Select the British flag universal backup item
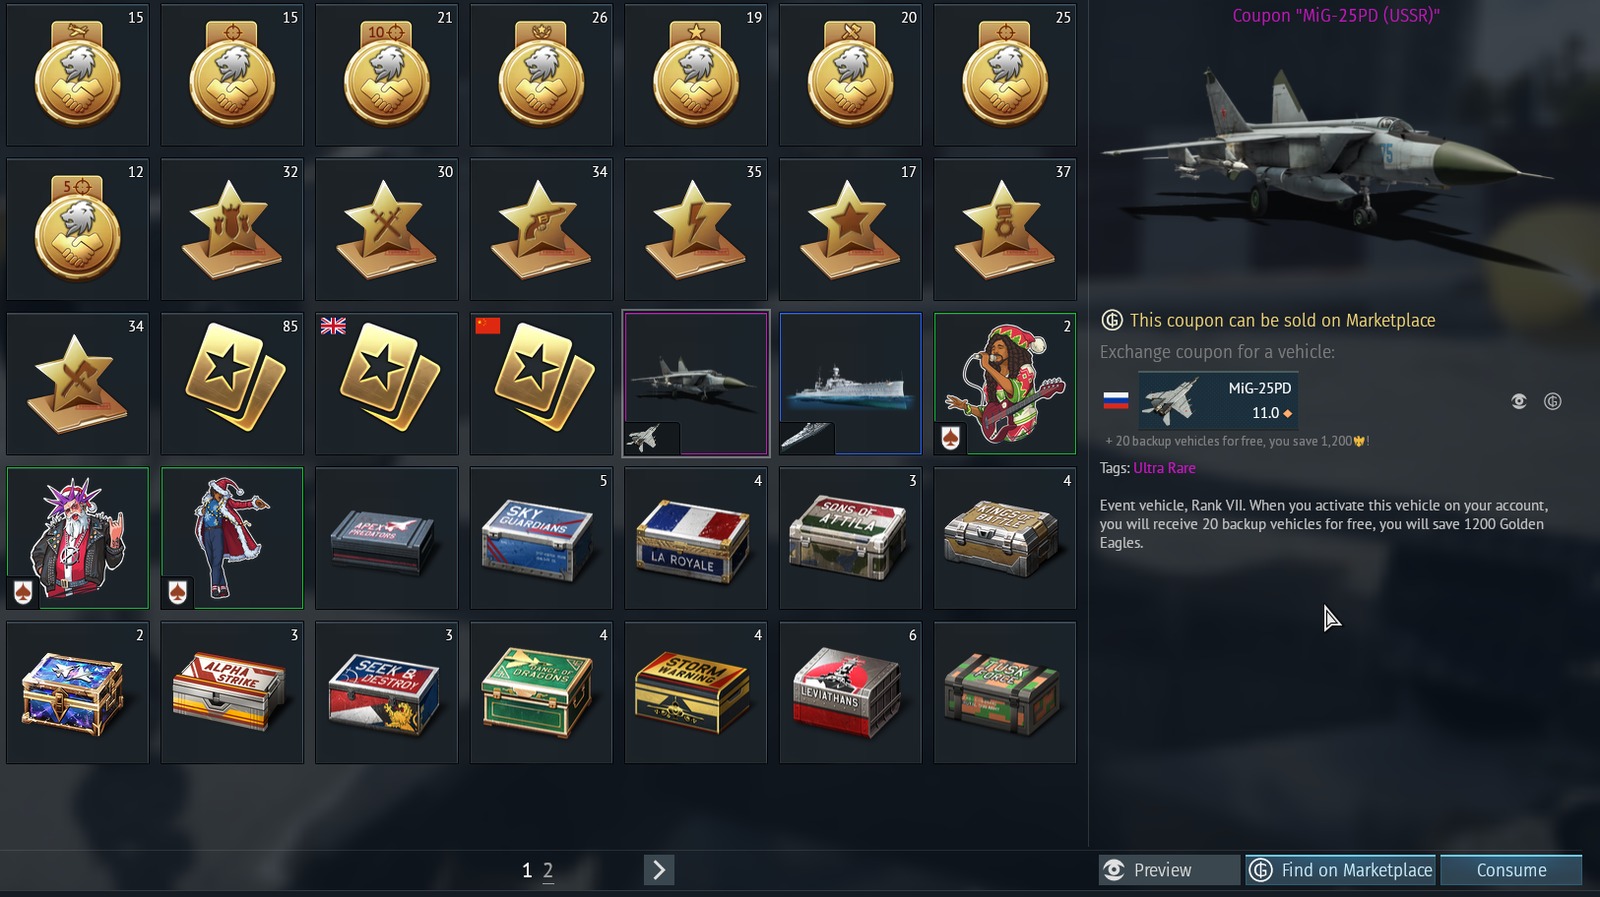This screenshot has height=897, width=1600. pos(386,384)
